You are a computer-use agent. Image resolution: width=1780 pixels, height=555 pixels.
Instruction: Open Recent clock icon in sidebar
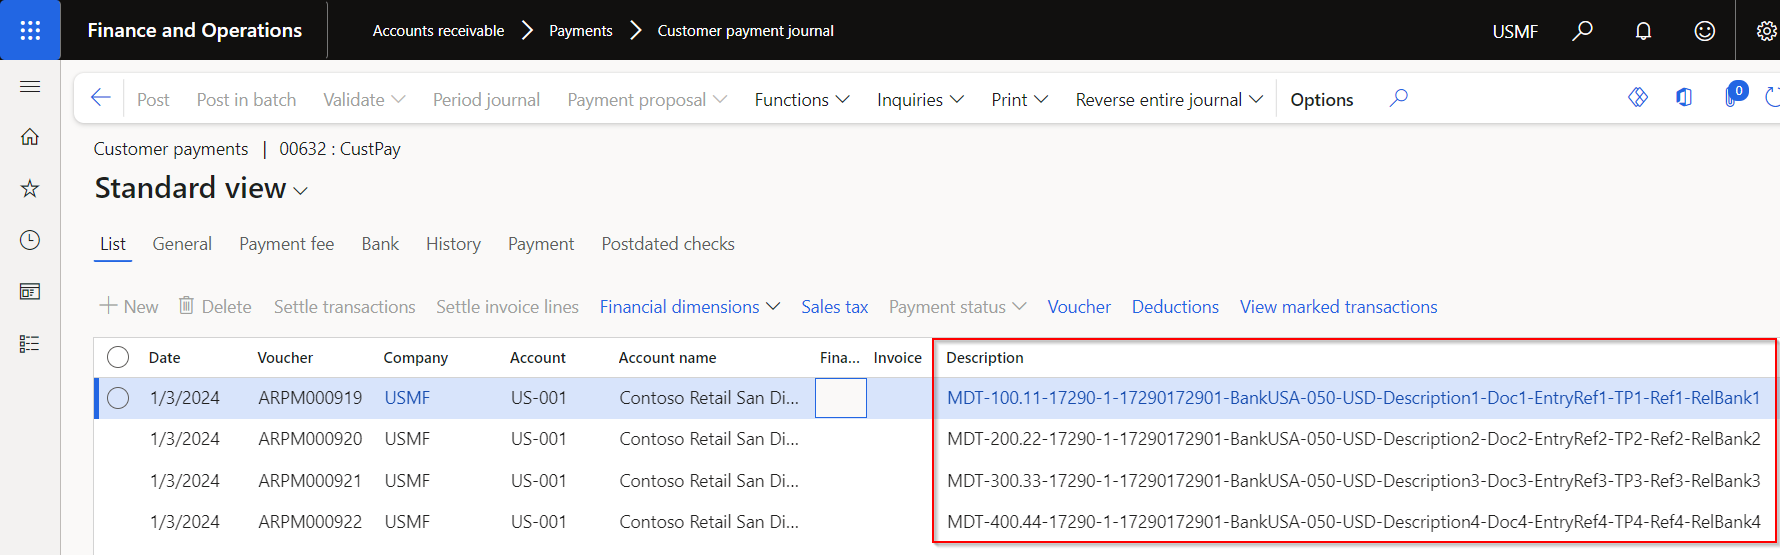[x=30, y=240]
